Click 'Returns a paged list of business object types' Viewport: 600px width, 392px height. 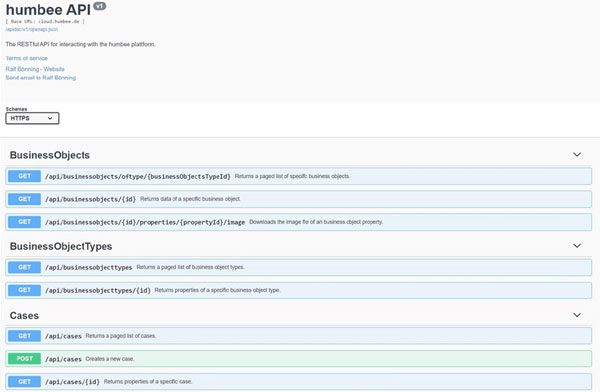pos(190,267)
